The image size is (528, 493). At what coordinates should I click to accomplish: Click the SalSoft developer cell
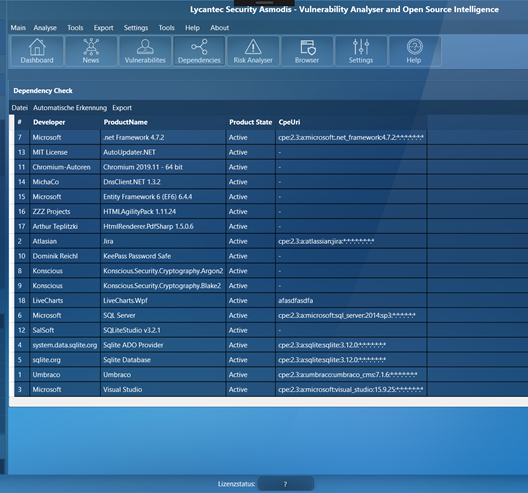coord(65,330)
